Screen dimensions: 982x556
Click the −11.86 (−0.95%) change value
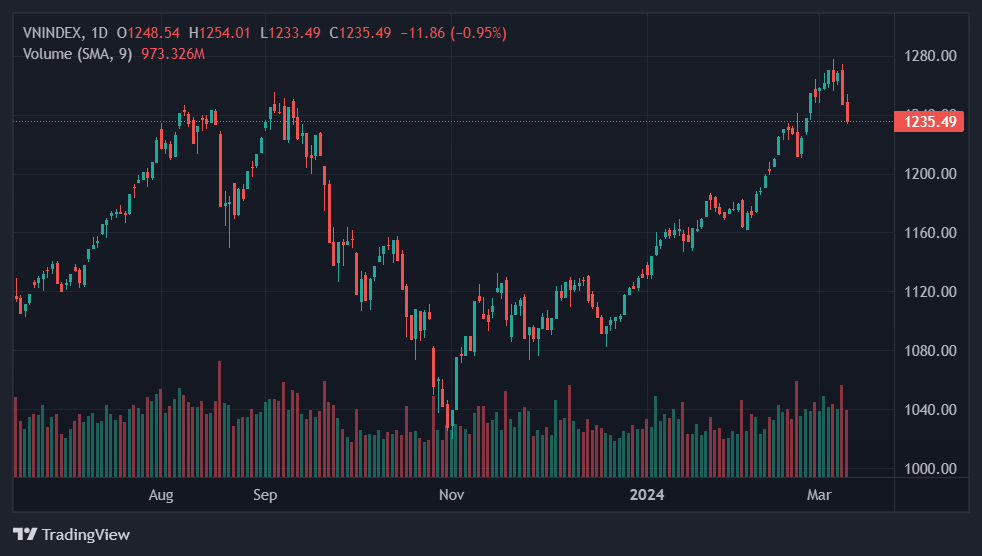coord(454,33)
